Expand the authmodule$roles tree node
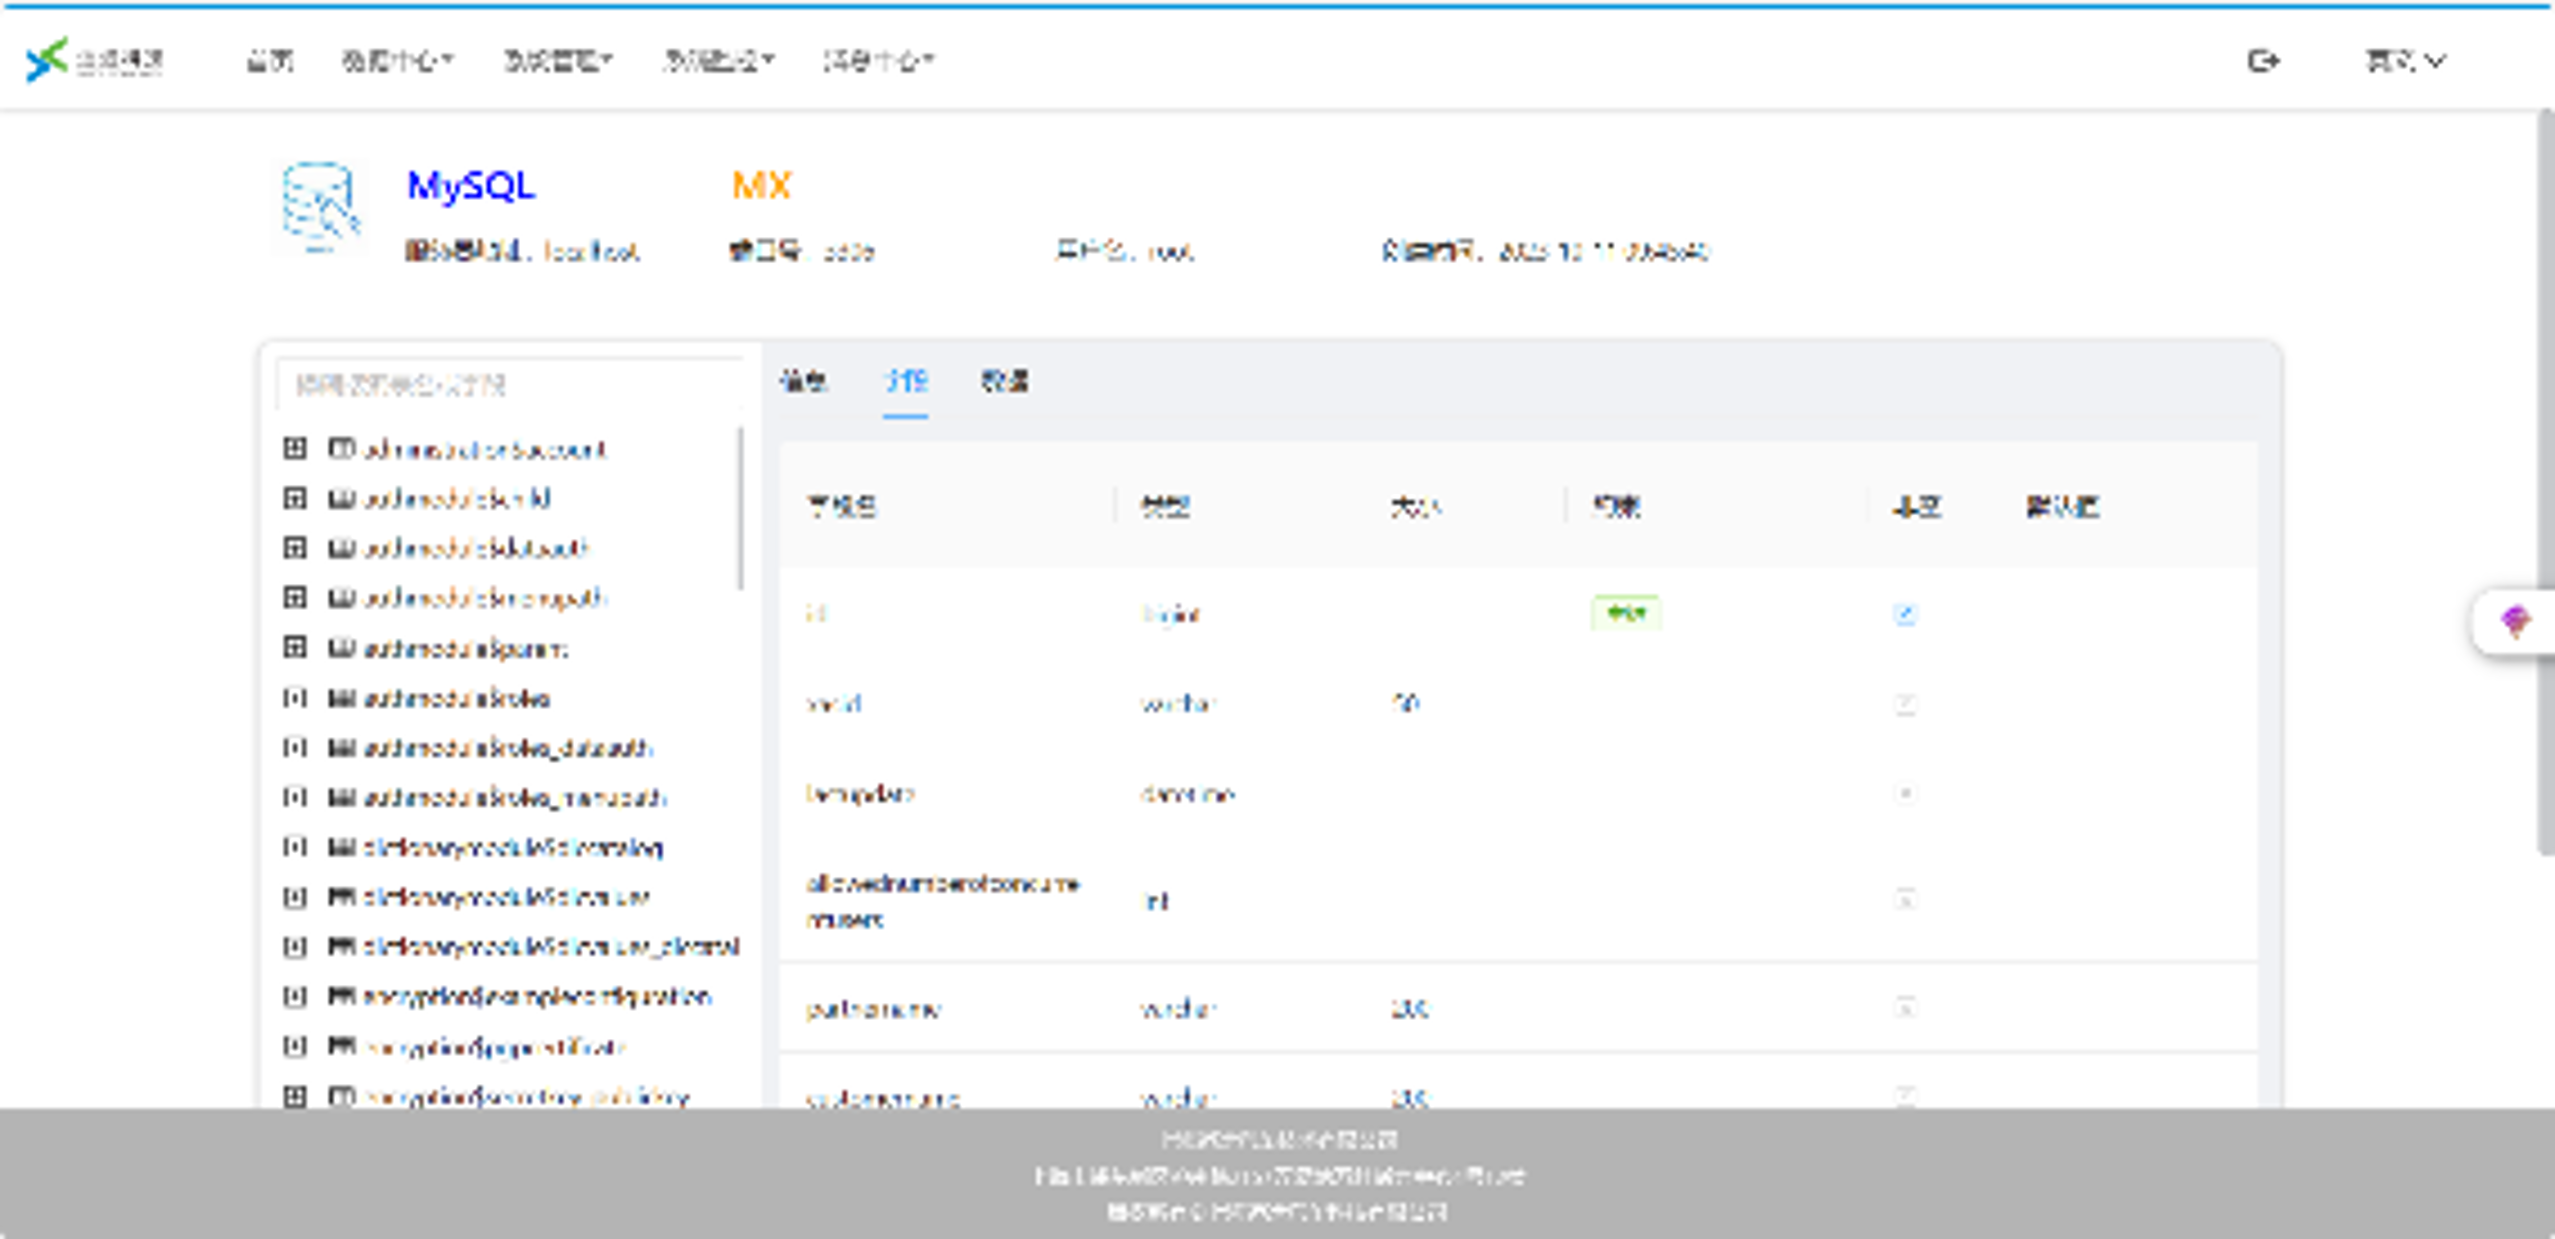Screen dimensions: 2555x1239 click(294, 698)
